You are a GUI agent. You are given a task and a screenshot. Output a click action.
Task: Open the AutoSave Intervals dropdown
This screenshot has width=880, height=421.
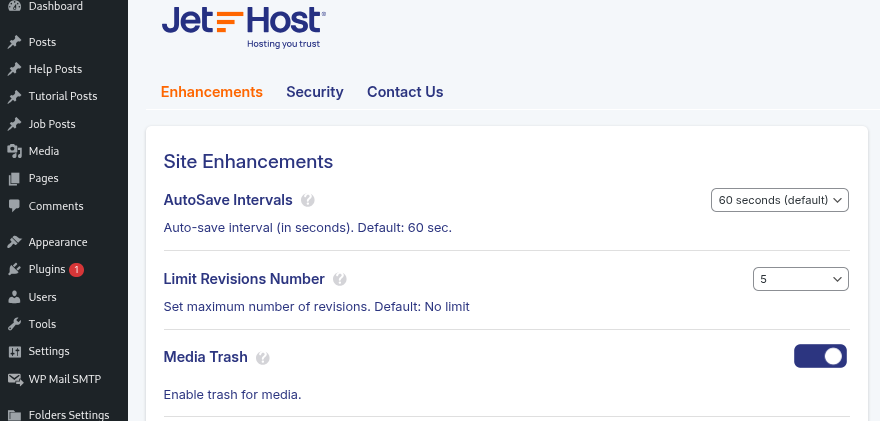[x=780, y=200]
